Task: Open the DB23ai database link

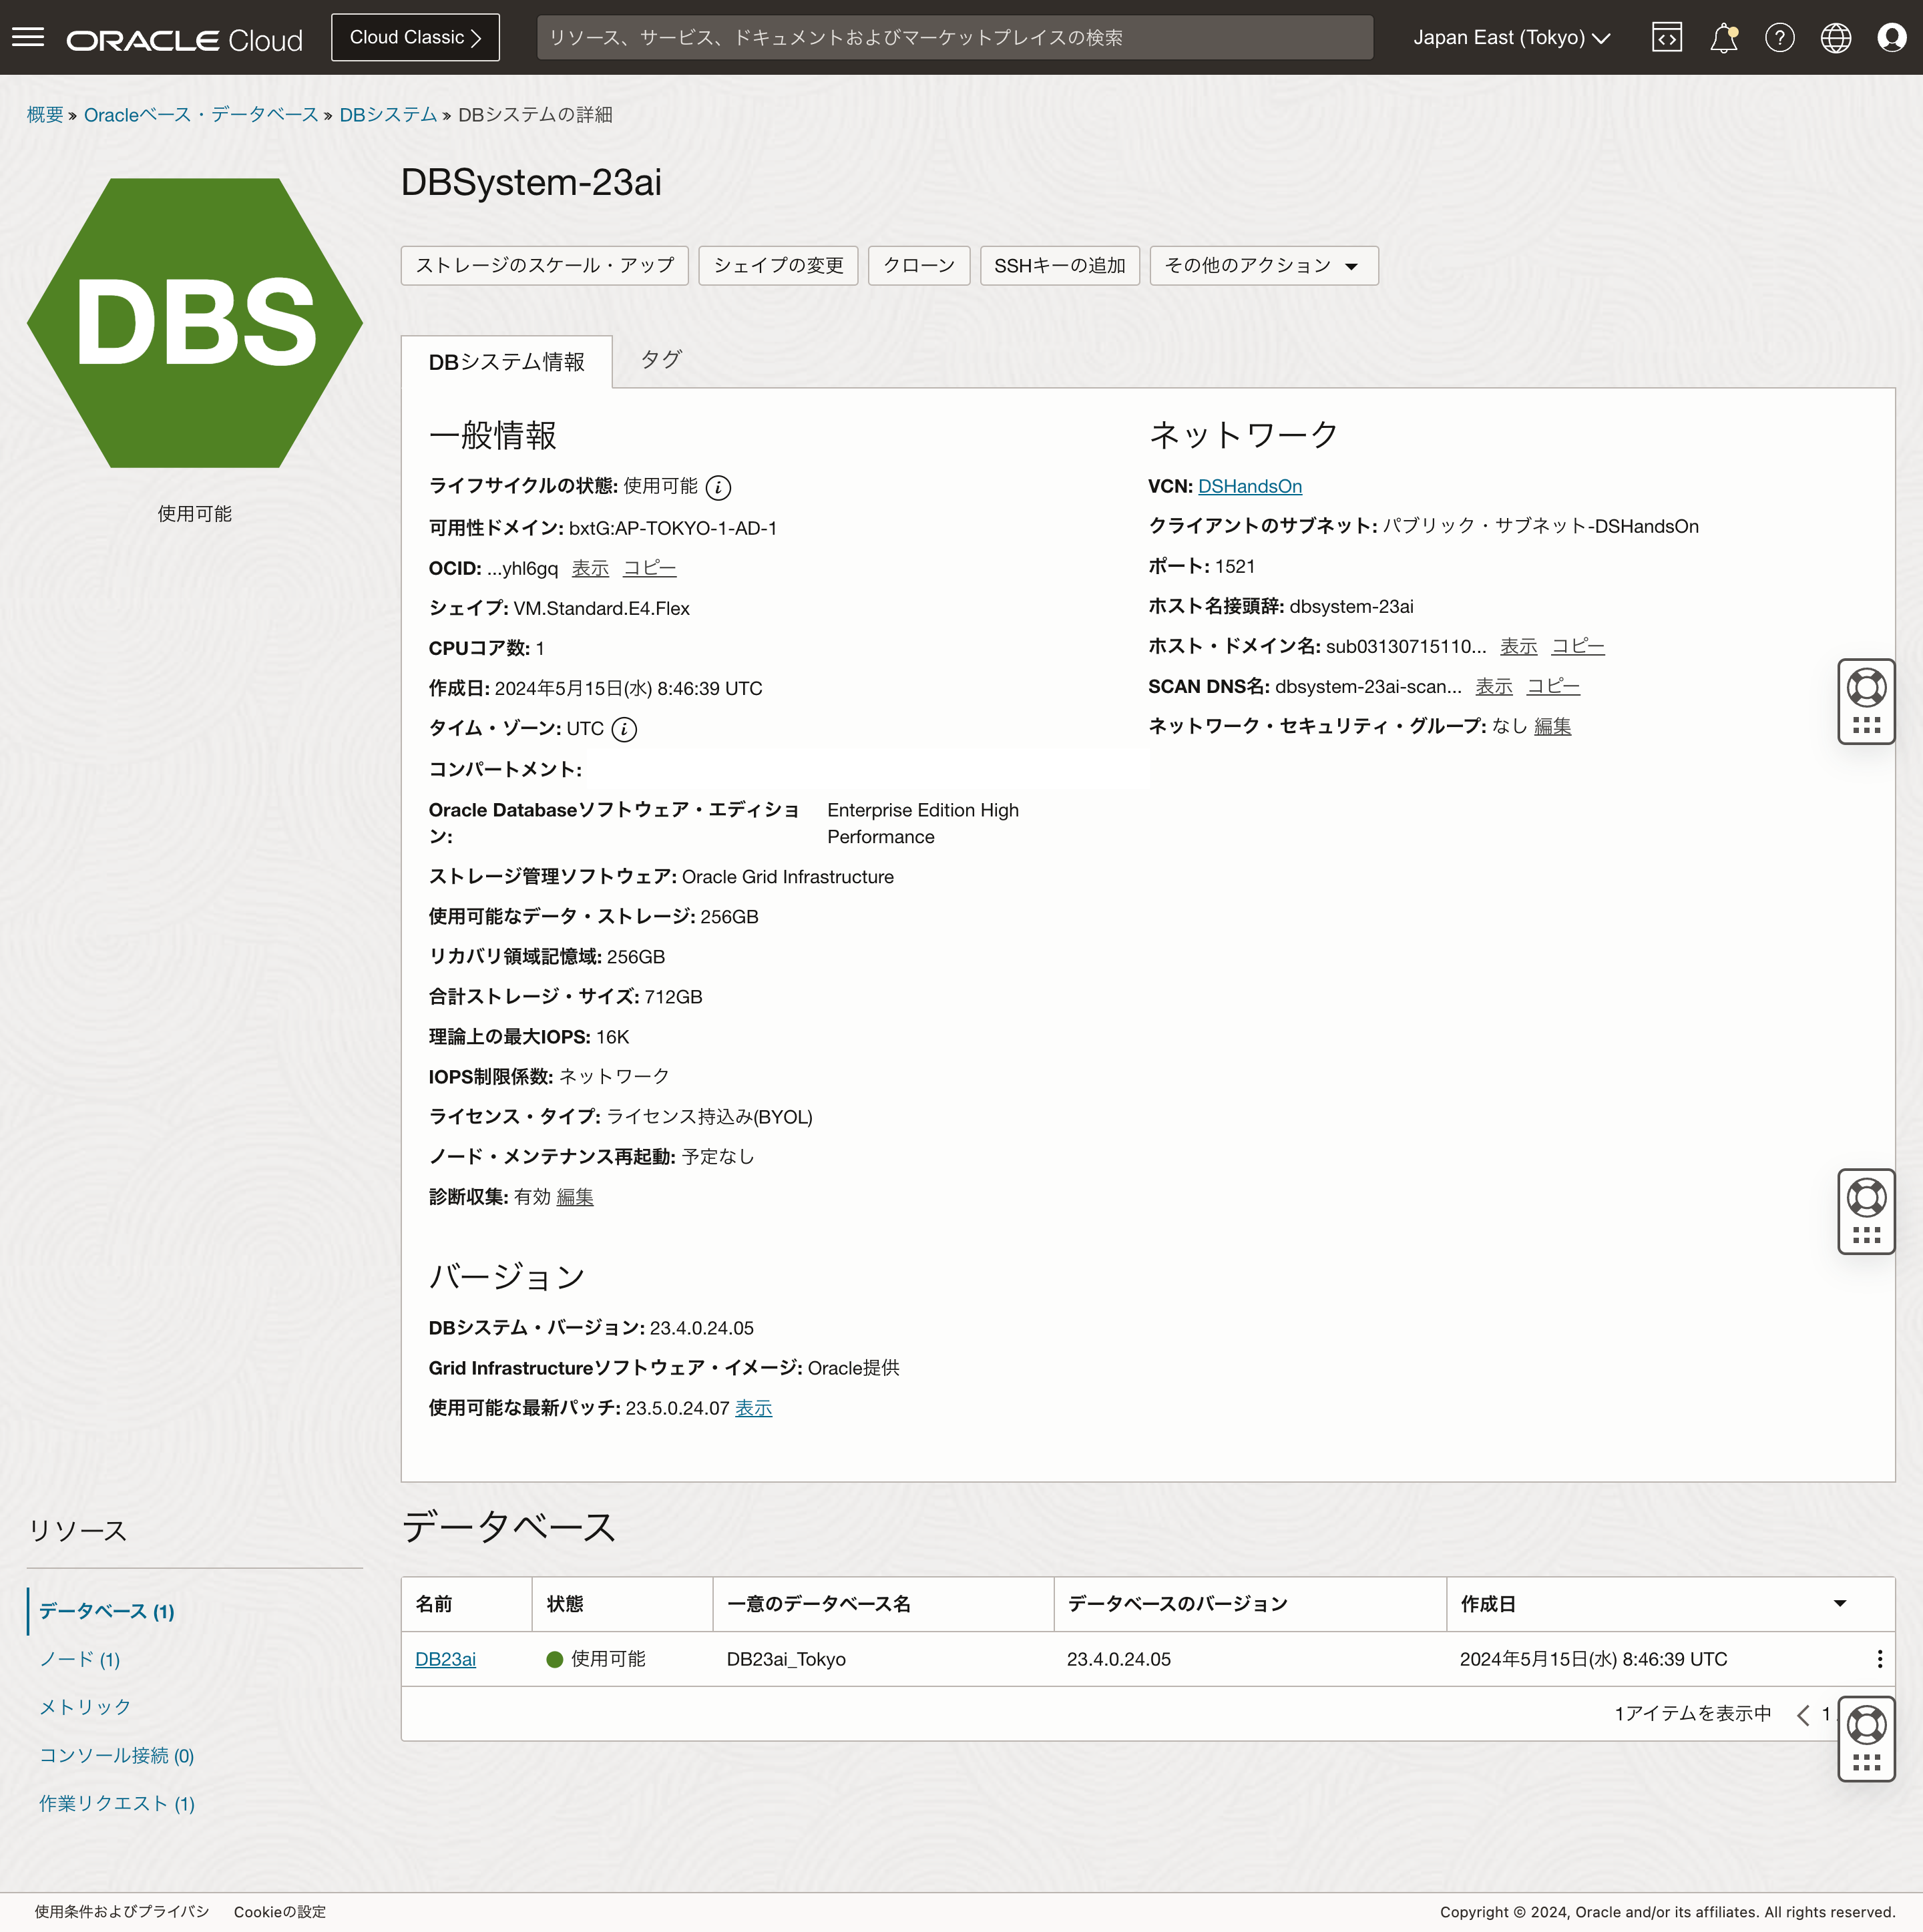Action: click(445, 1660)
